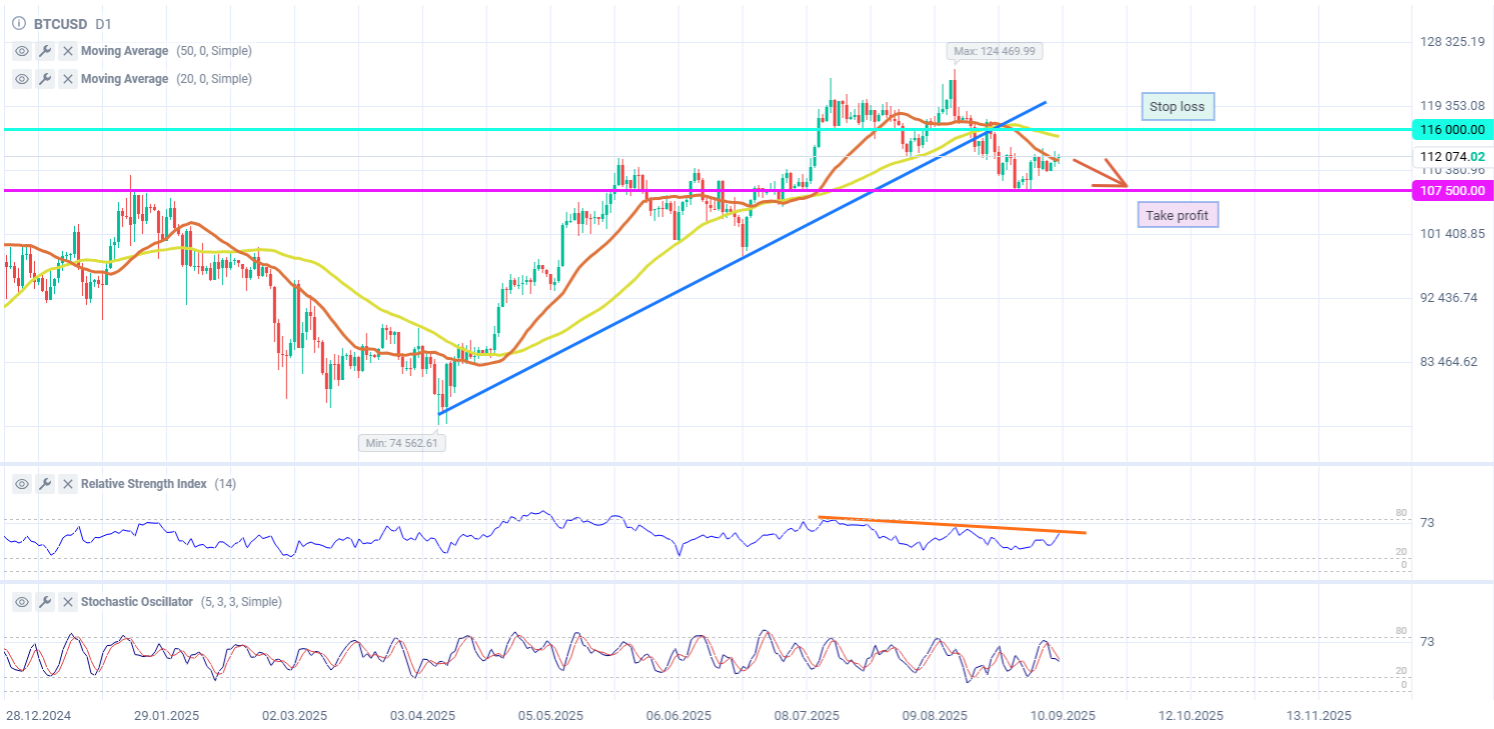Click the BTCUSD symbol name
The height and width of the screenshot is (729, 1494).
coord(60,23)
